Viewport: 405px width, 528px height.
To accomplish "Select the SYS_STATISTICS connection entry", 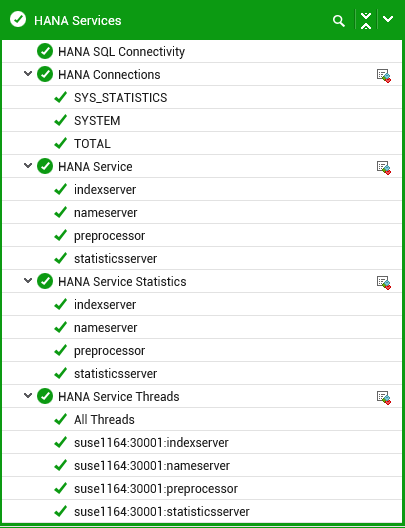I will click(x=202, y=98).
